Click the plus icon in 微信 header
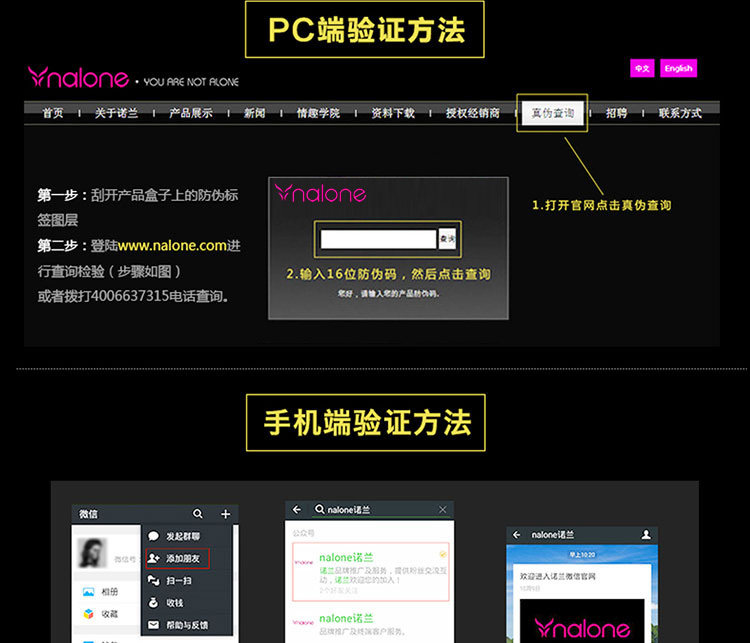750x643 pixels. [226, 514]
